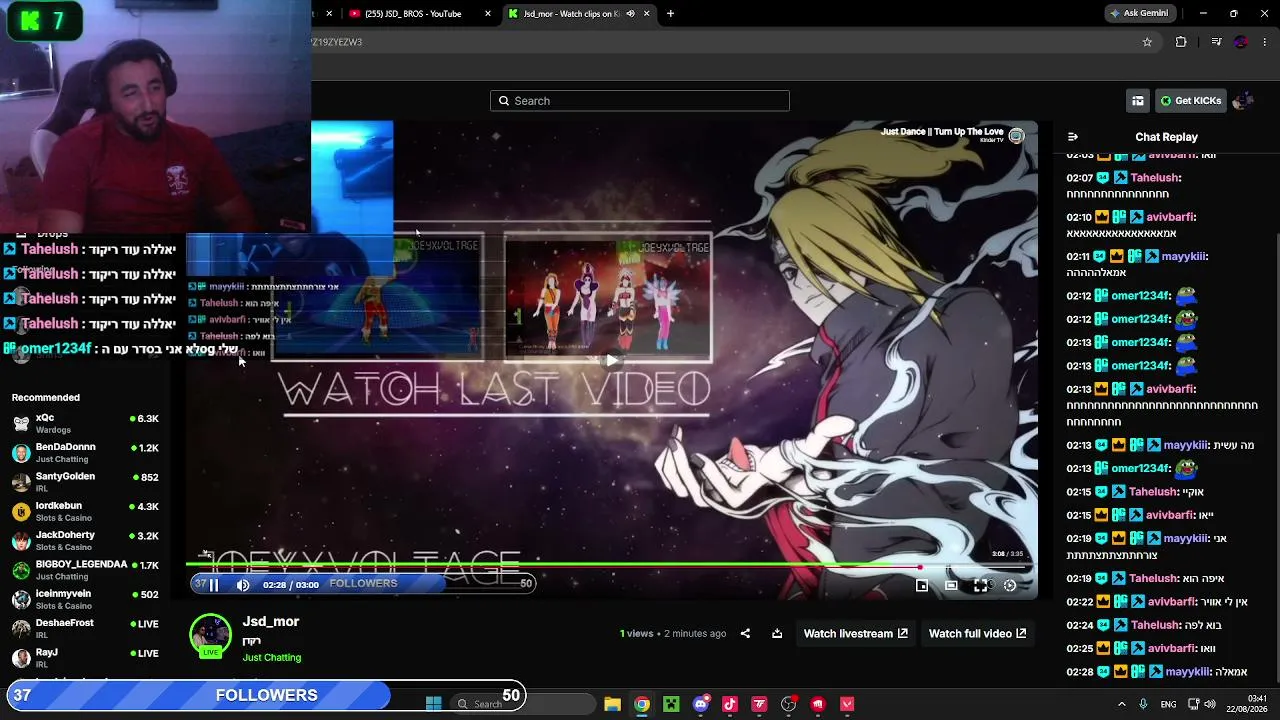This screenshot has height=720, width=1280.
Task: Pause the clip playback
Action: coord(213,585)
